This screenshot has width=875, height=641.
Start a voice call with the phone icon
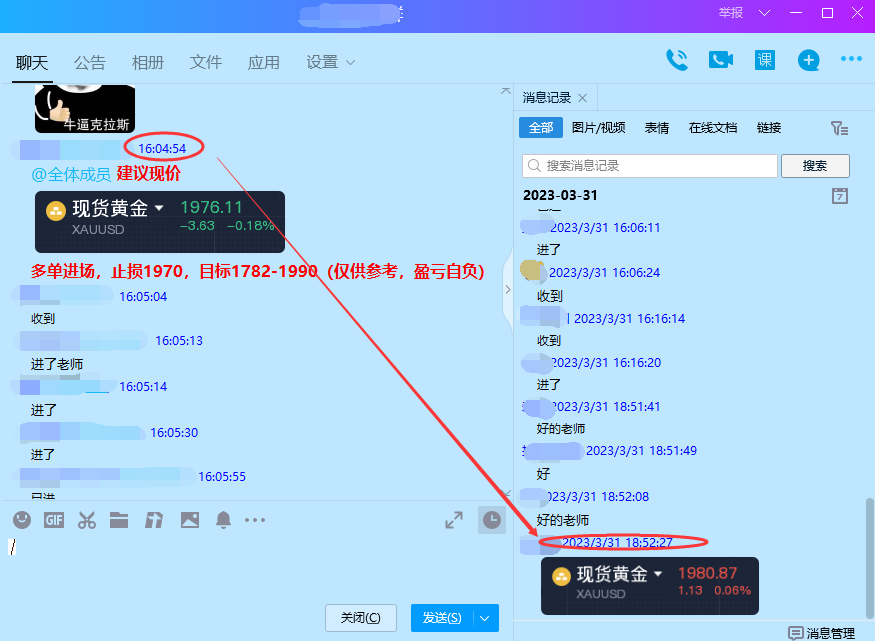click(x=677, y=60)
